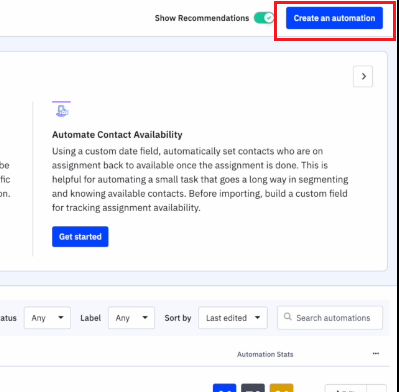Open the split arrow beside the Edit button
The image size is (399, 392).
click(376, 389)
